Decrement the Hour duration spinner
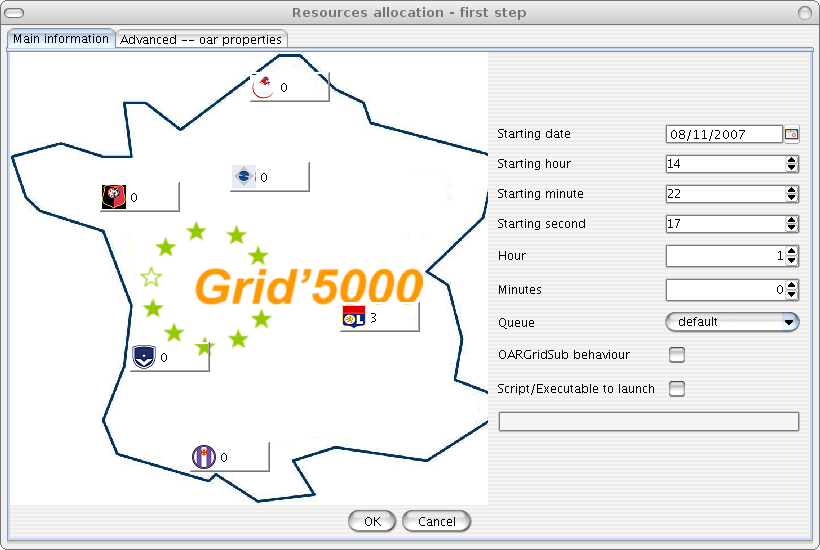This screenshot has height=550, width=820. pyautogui.click(x=792, y=260)
